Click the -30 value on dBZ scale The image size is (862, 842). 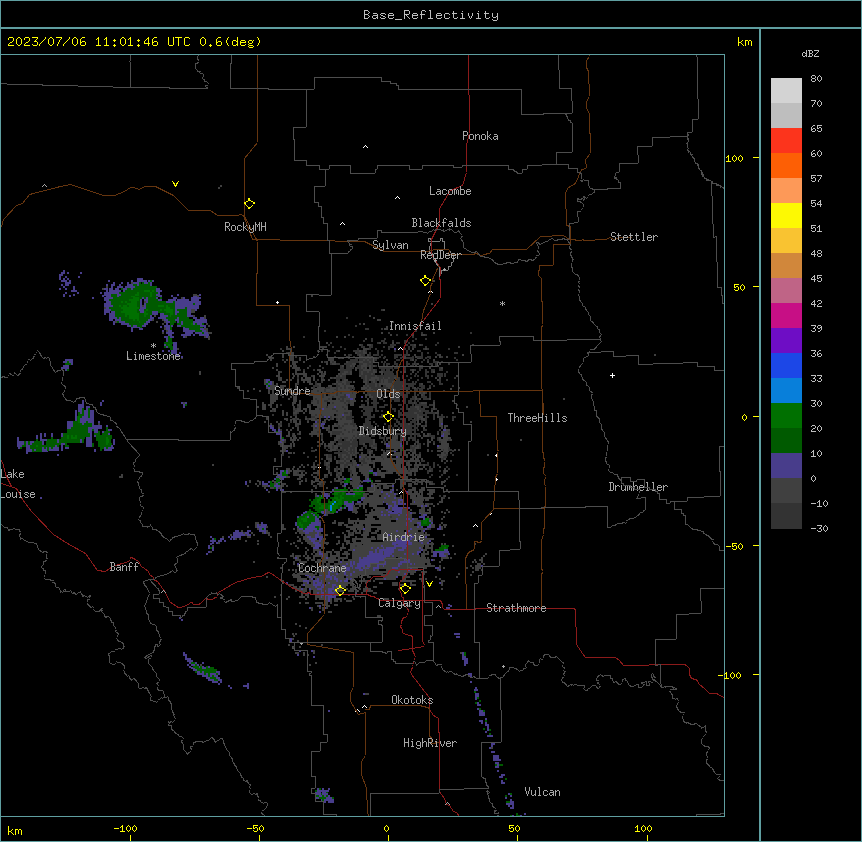pyautogui.click(x=819, y=529)
